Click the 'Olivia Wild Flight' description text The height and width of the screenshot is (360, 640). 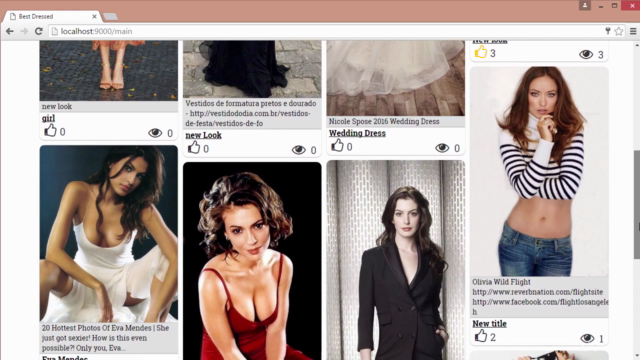pyautogui.click(x=539, y=297)
